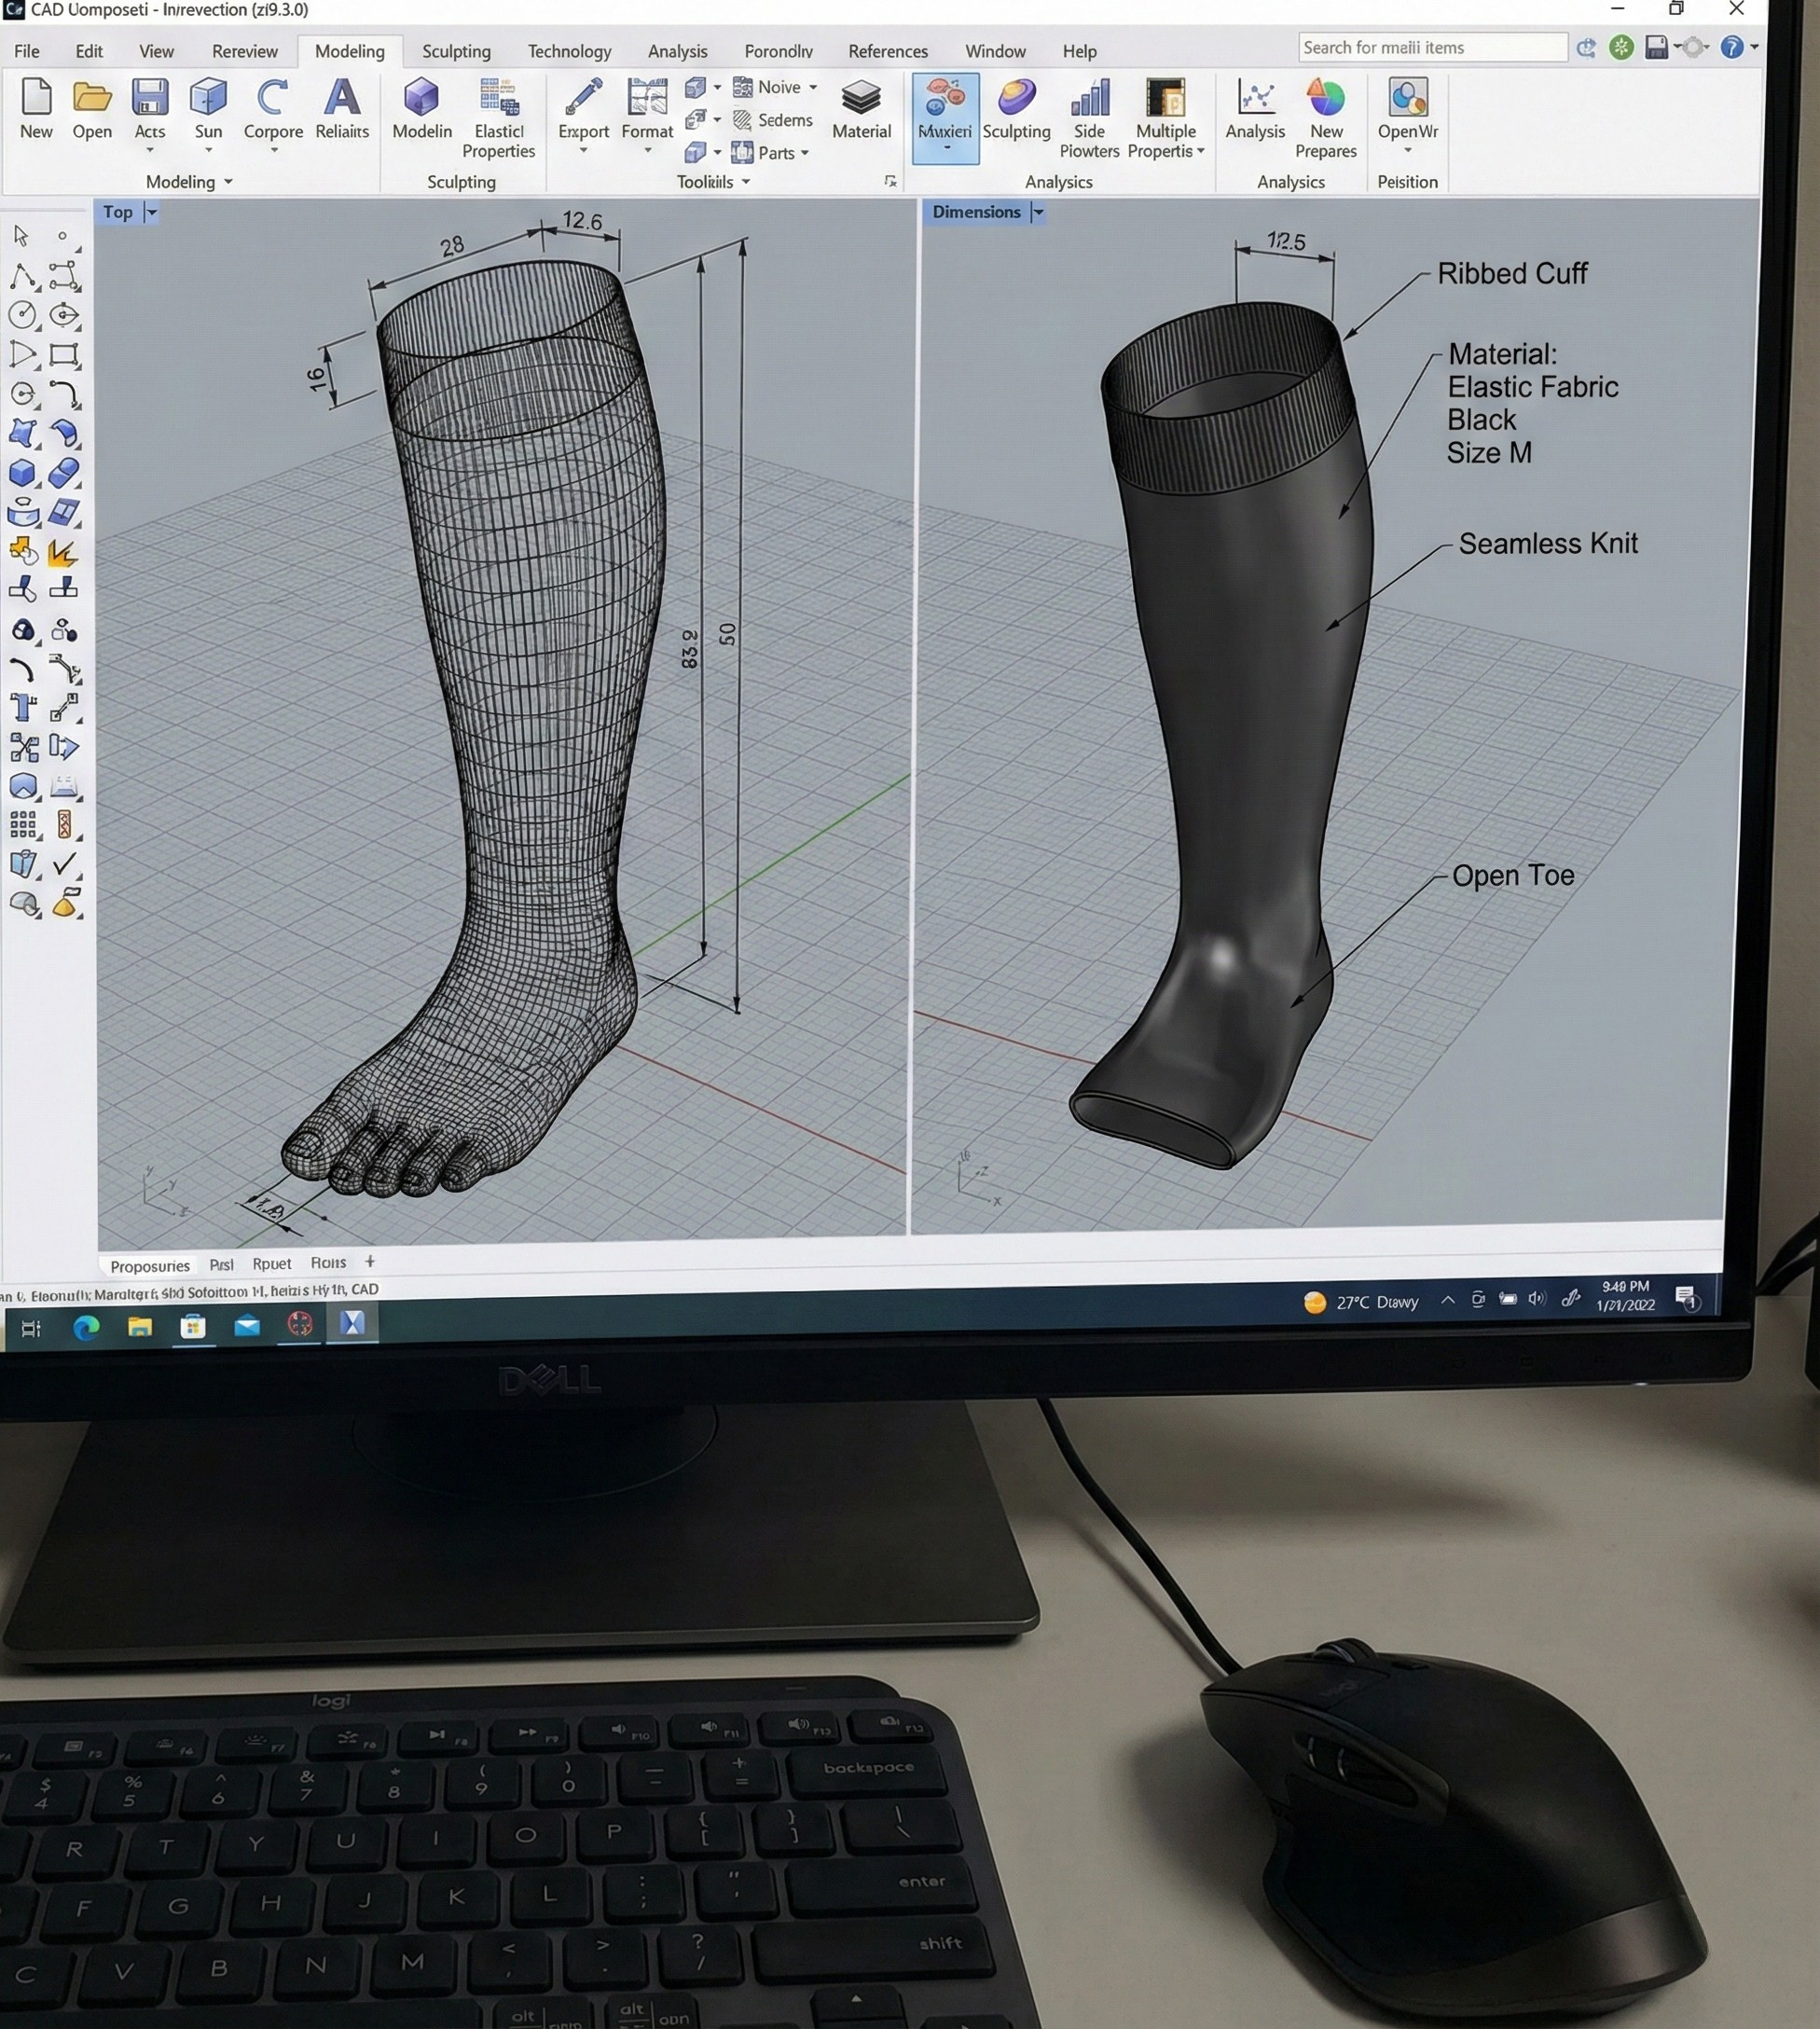Switch to the Sculpting ribbon tab
The image size is (1820, 2029).
[456, 51]
